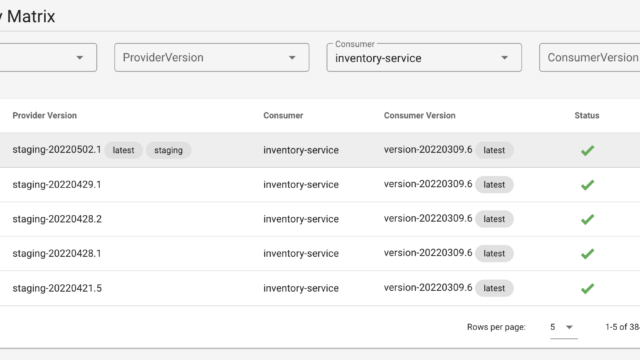This screenshot has width=640, height=360.
Task: Open the ConsumerVersion dropdown field
Action: (589, 58)
